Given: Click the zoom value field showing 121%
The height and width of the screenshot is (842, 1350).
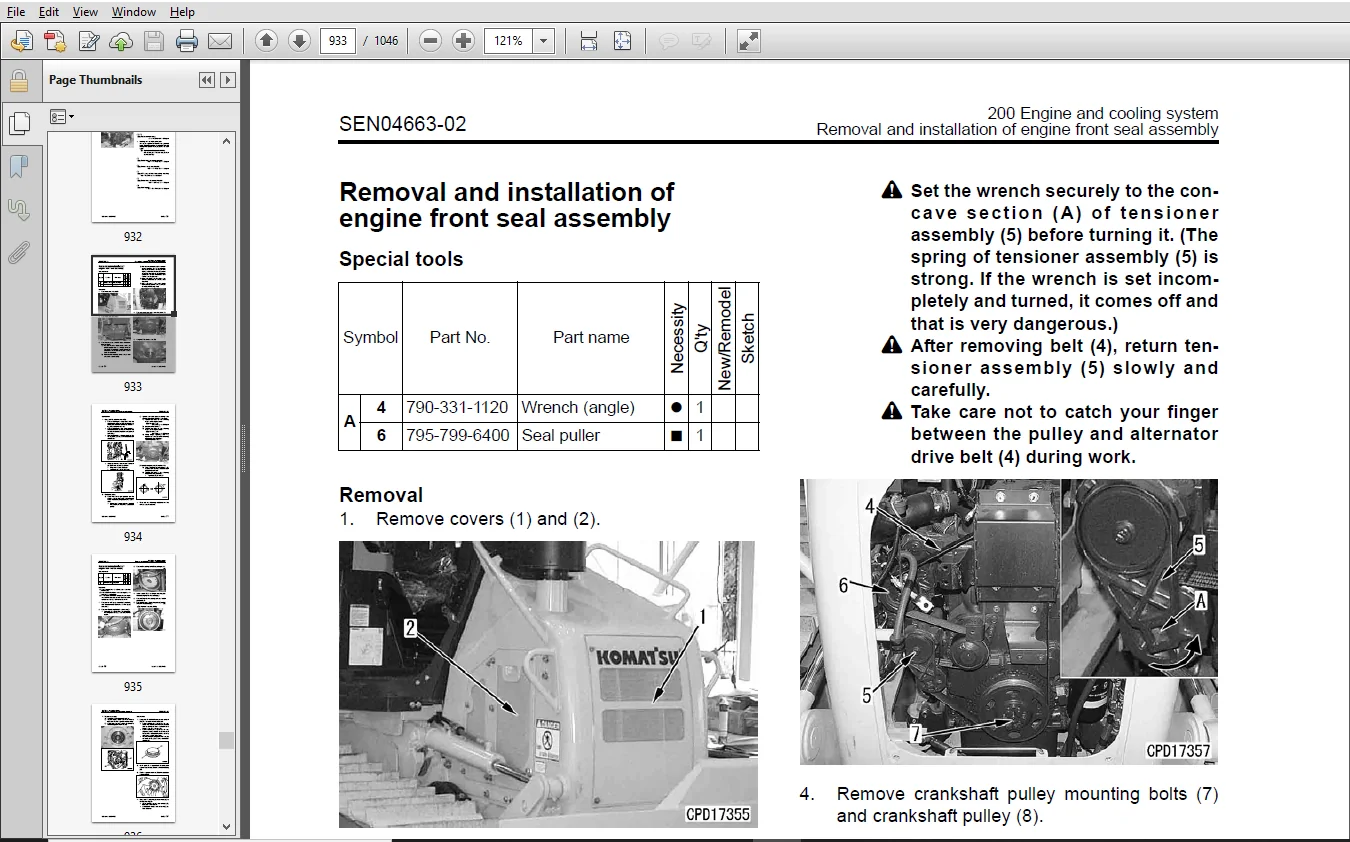Looking at the screenshot, I should (509, 41).
